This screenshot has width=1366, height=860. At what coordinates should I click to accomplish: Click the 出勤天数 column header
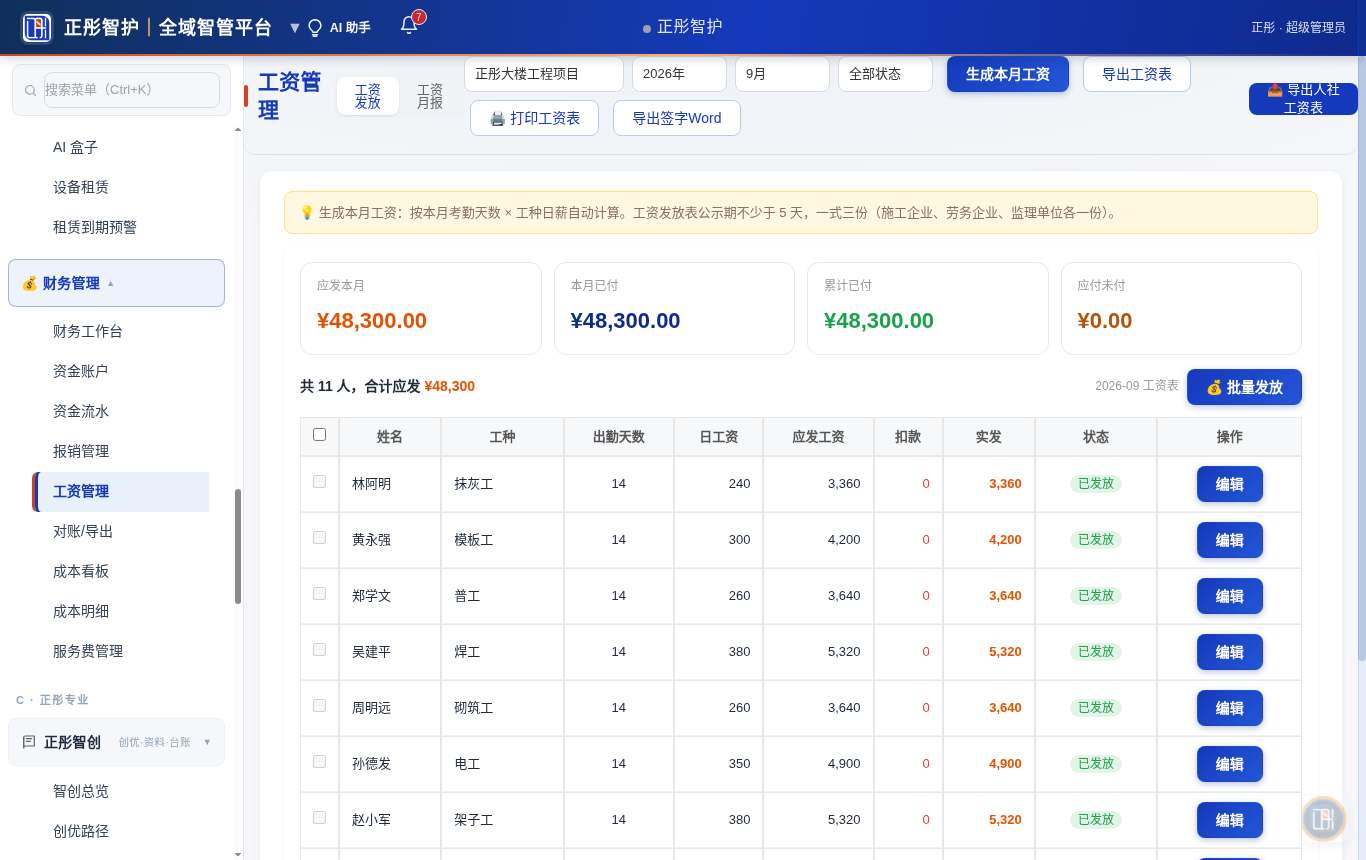click(619, 437)
